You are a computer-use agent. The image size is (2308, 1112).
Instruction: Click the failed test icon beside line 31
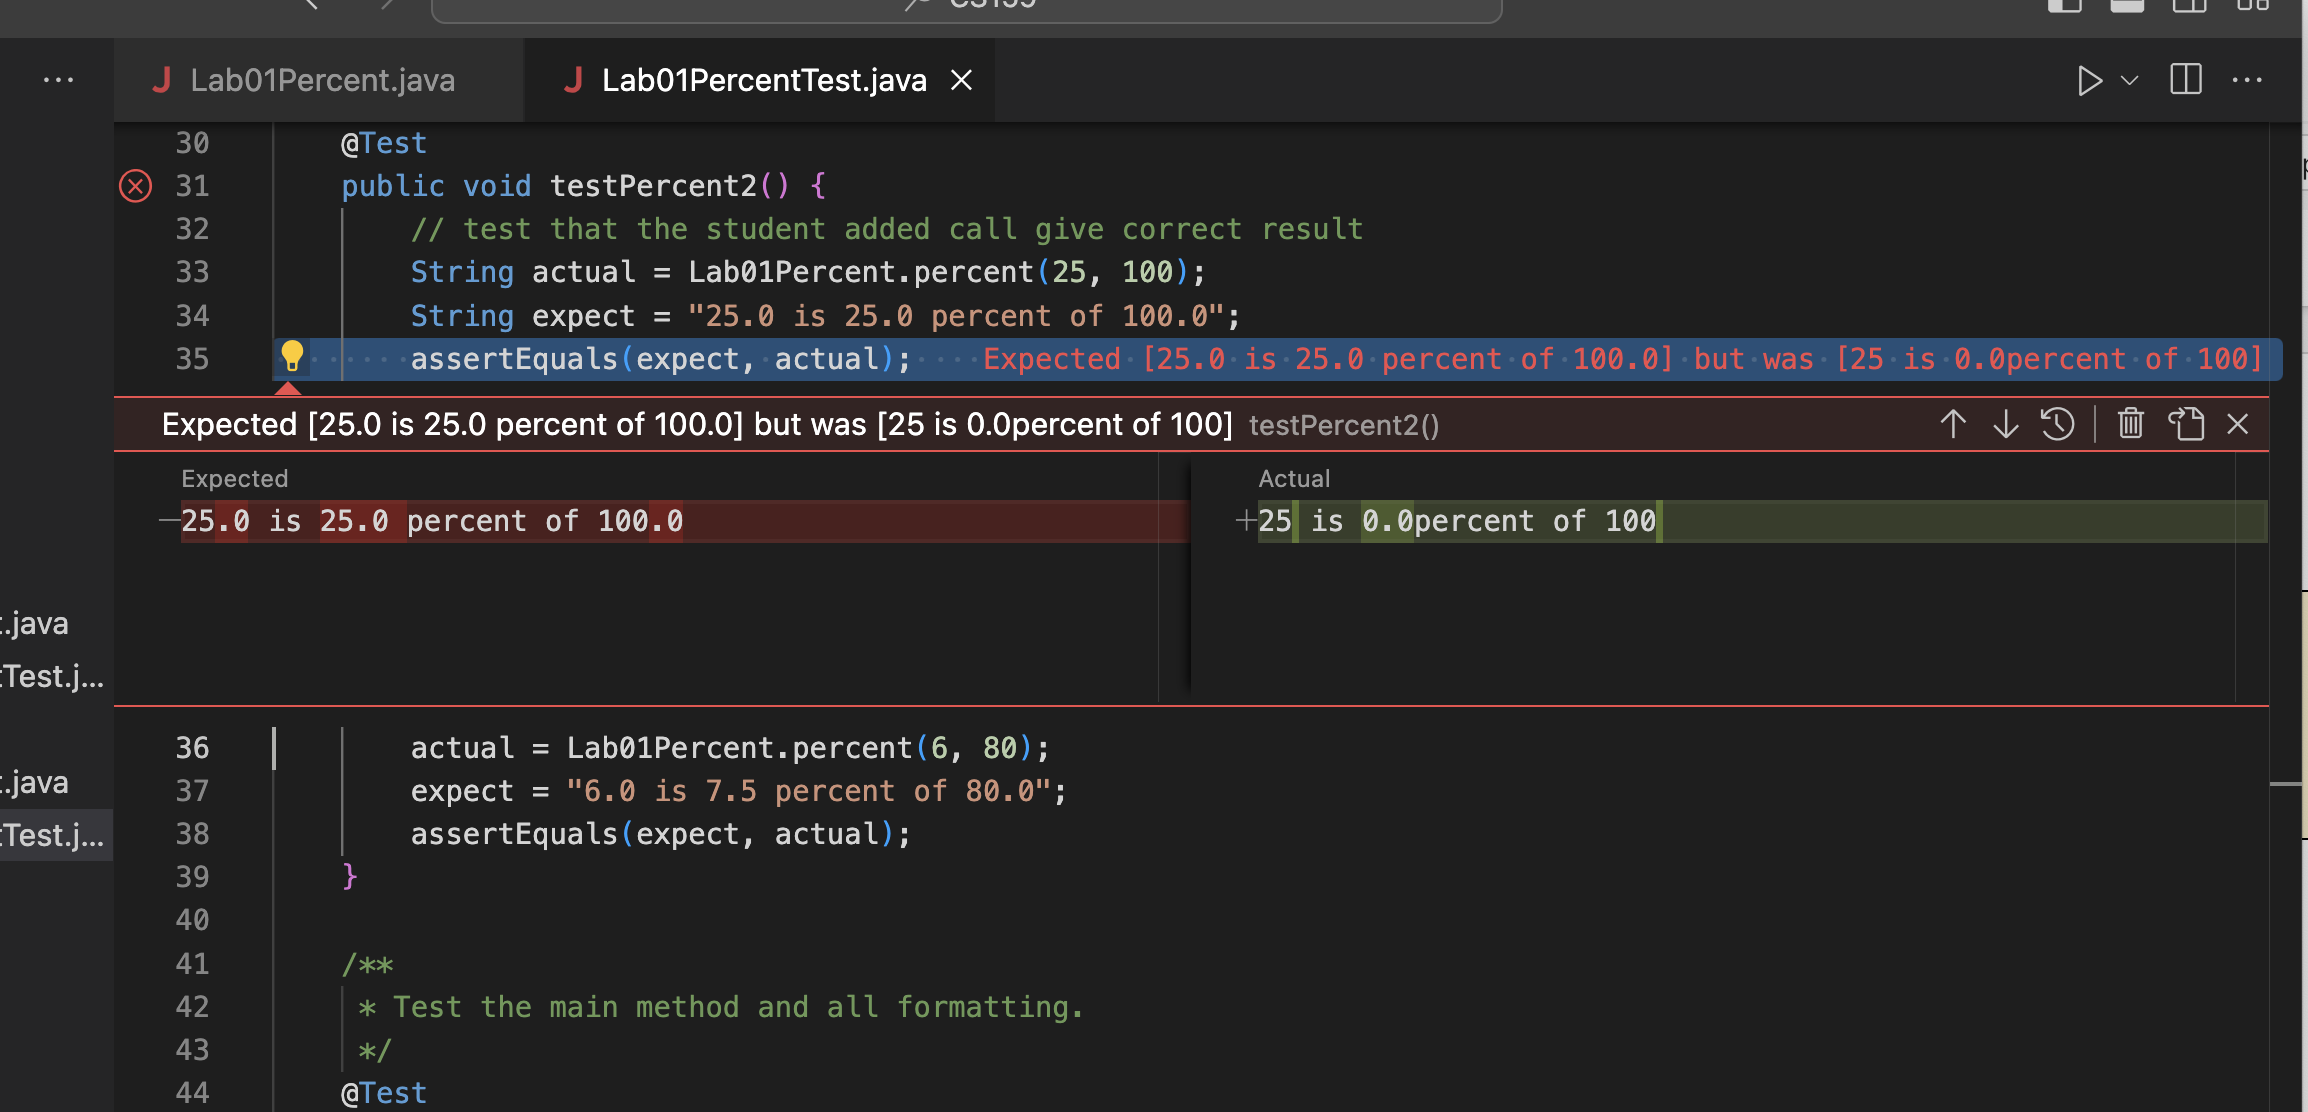(x=136, y=186)
